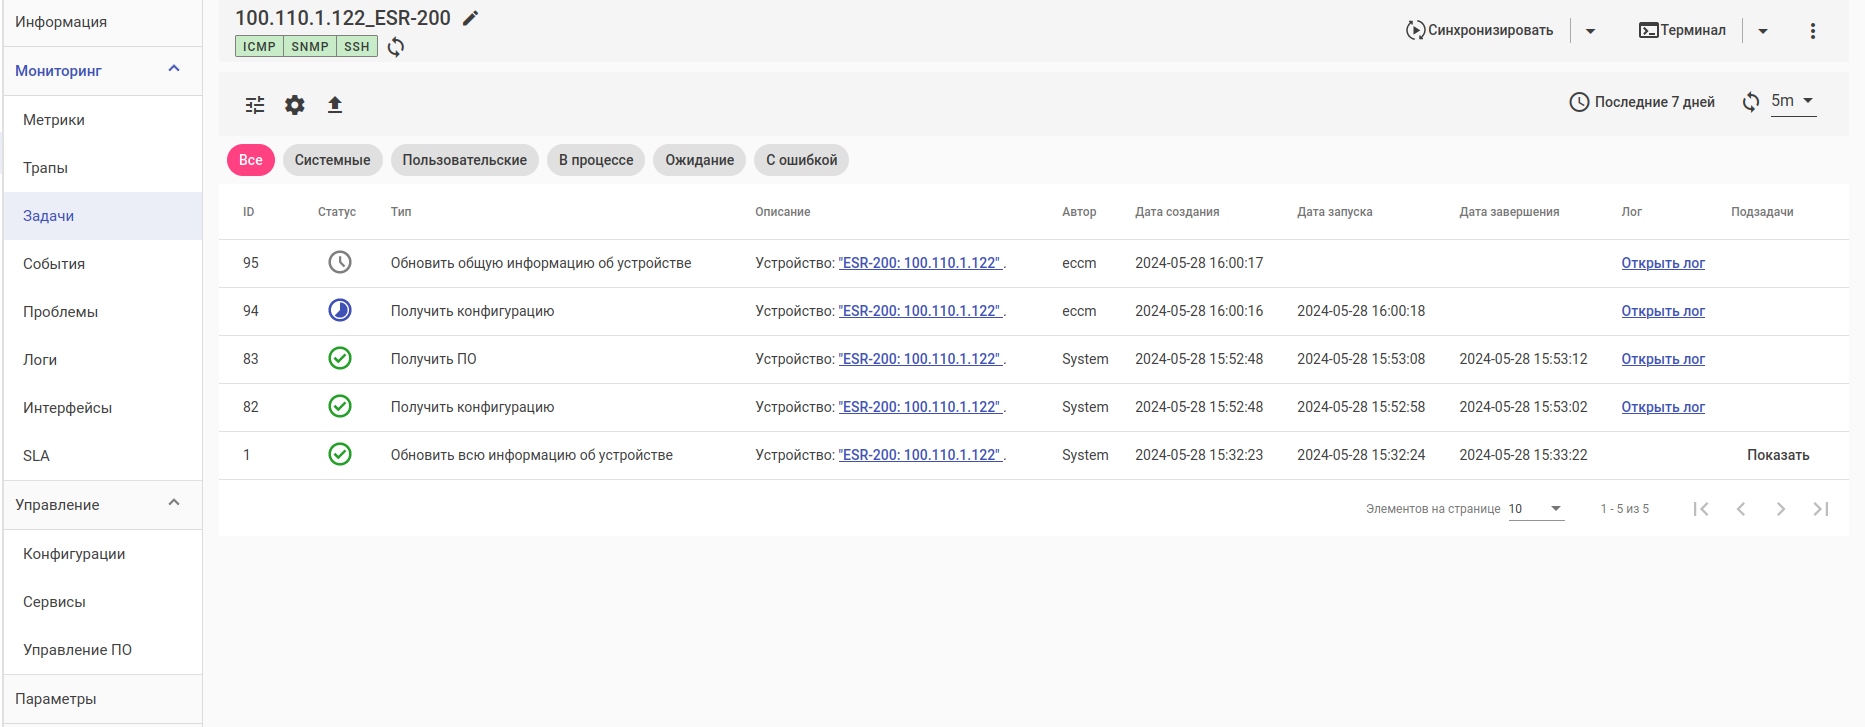Open the 'Последние 7 дней' time range picker
Viewport: 1865px width, 727px height.
point(1642,102)
